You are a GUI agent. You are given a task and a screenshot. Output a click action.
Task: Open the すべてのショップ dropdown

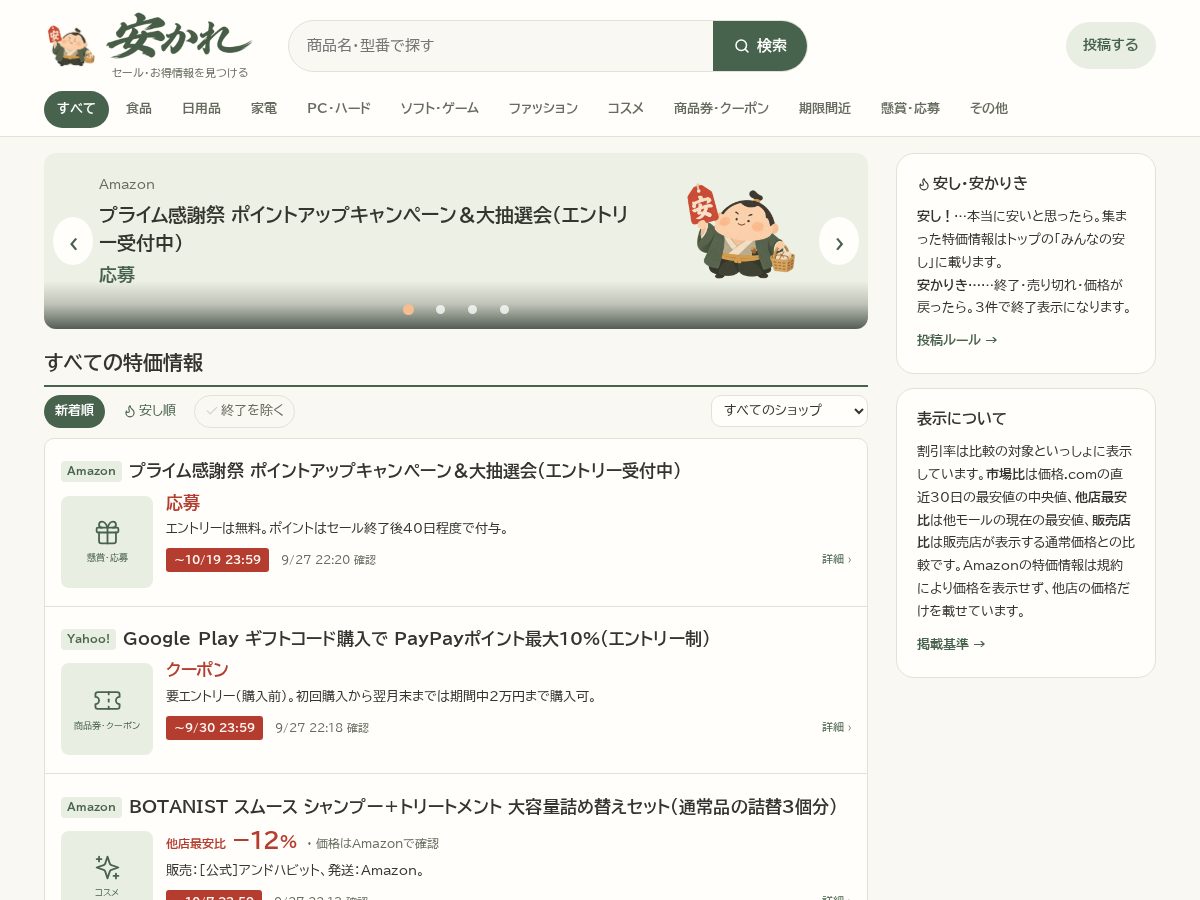pos(789,411)
